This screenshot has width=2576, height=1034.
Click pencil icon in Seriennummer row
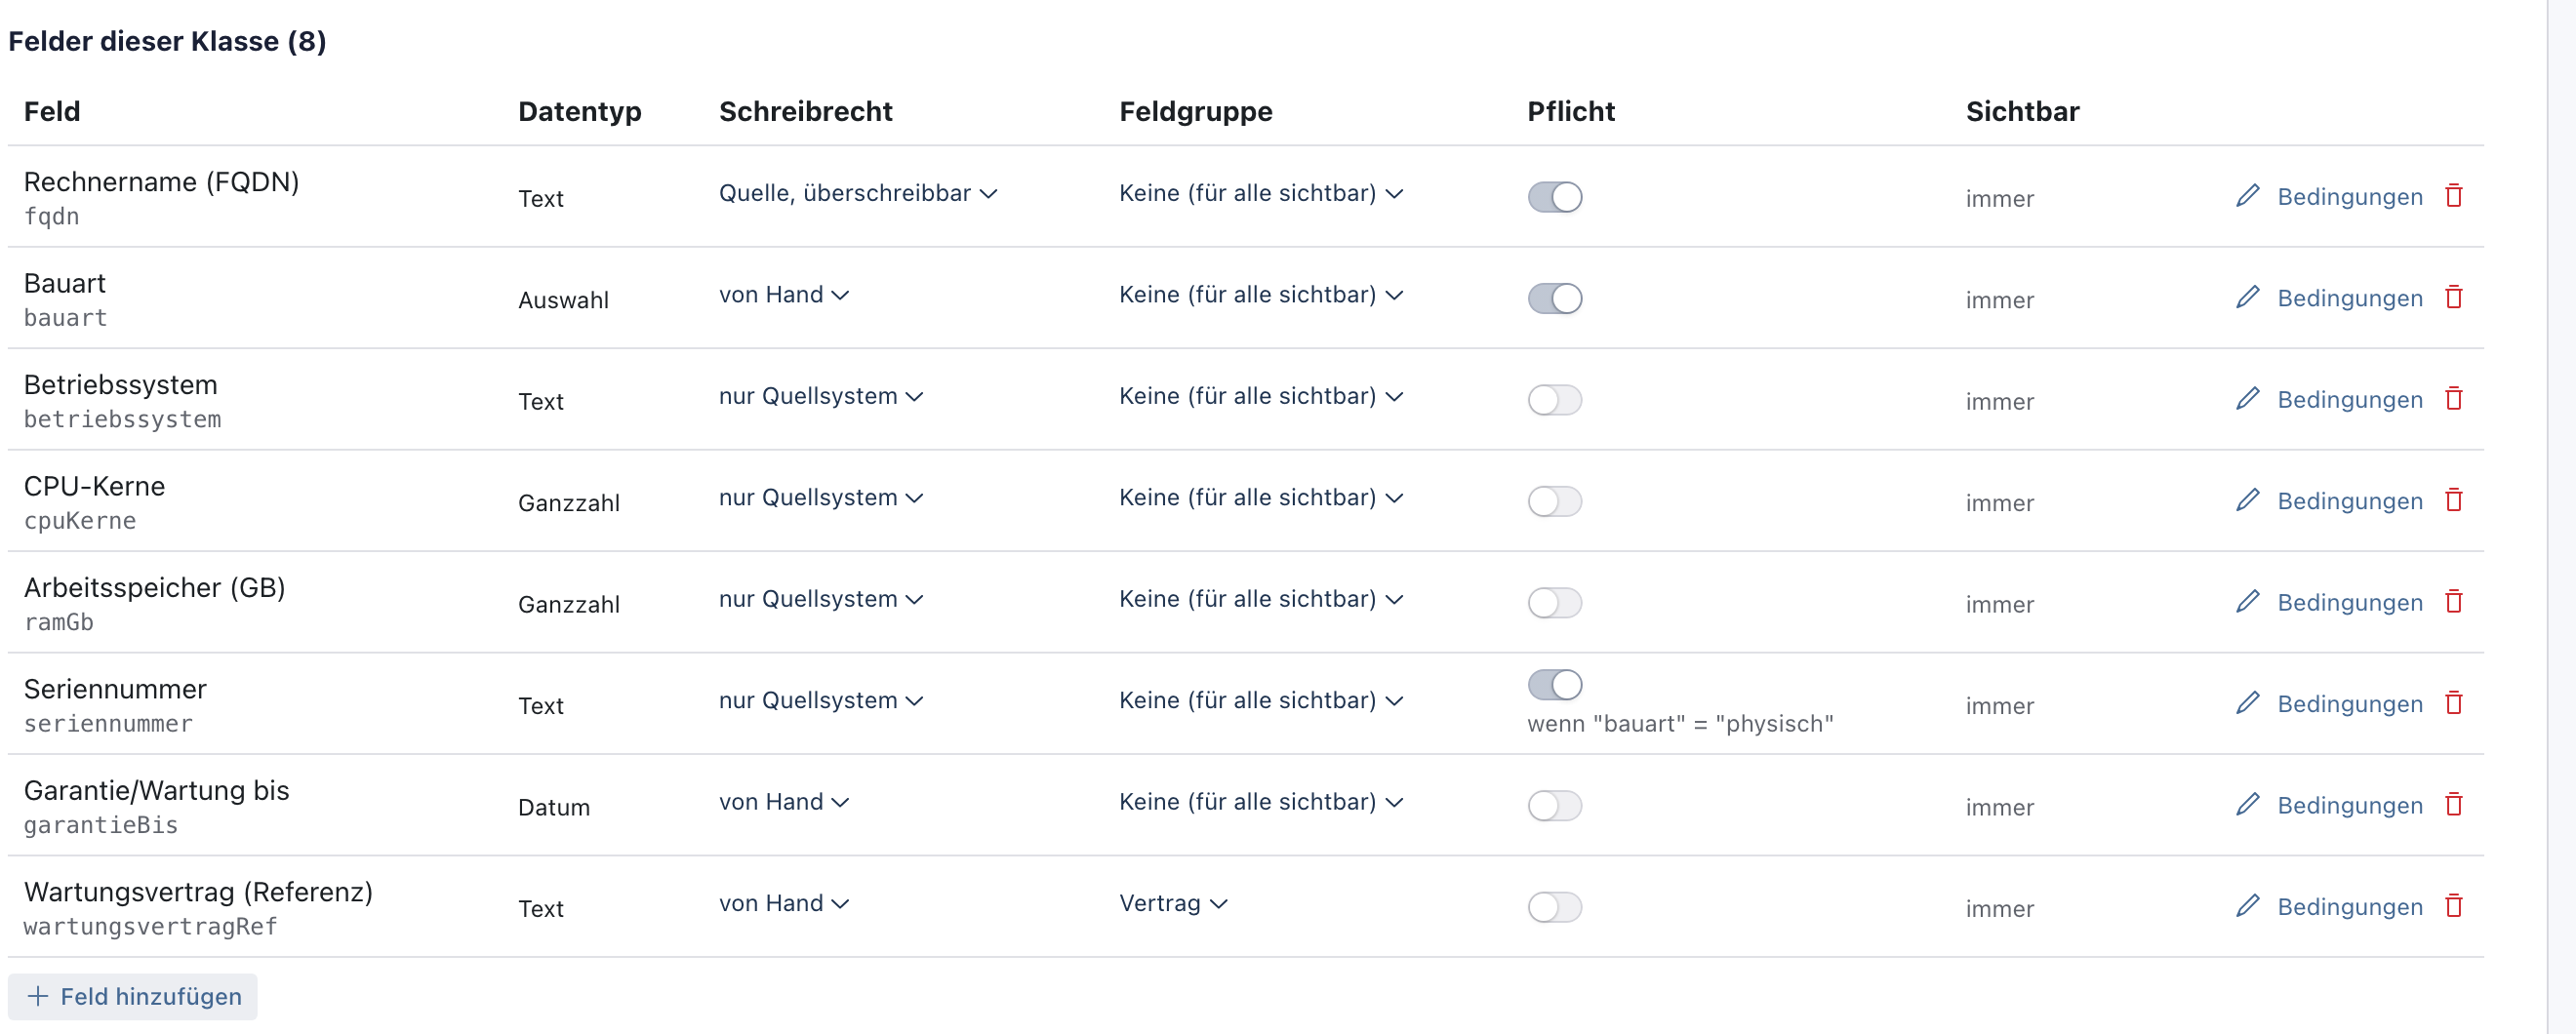(2247, 703)
